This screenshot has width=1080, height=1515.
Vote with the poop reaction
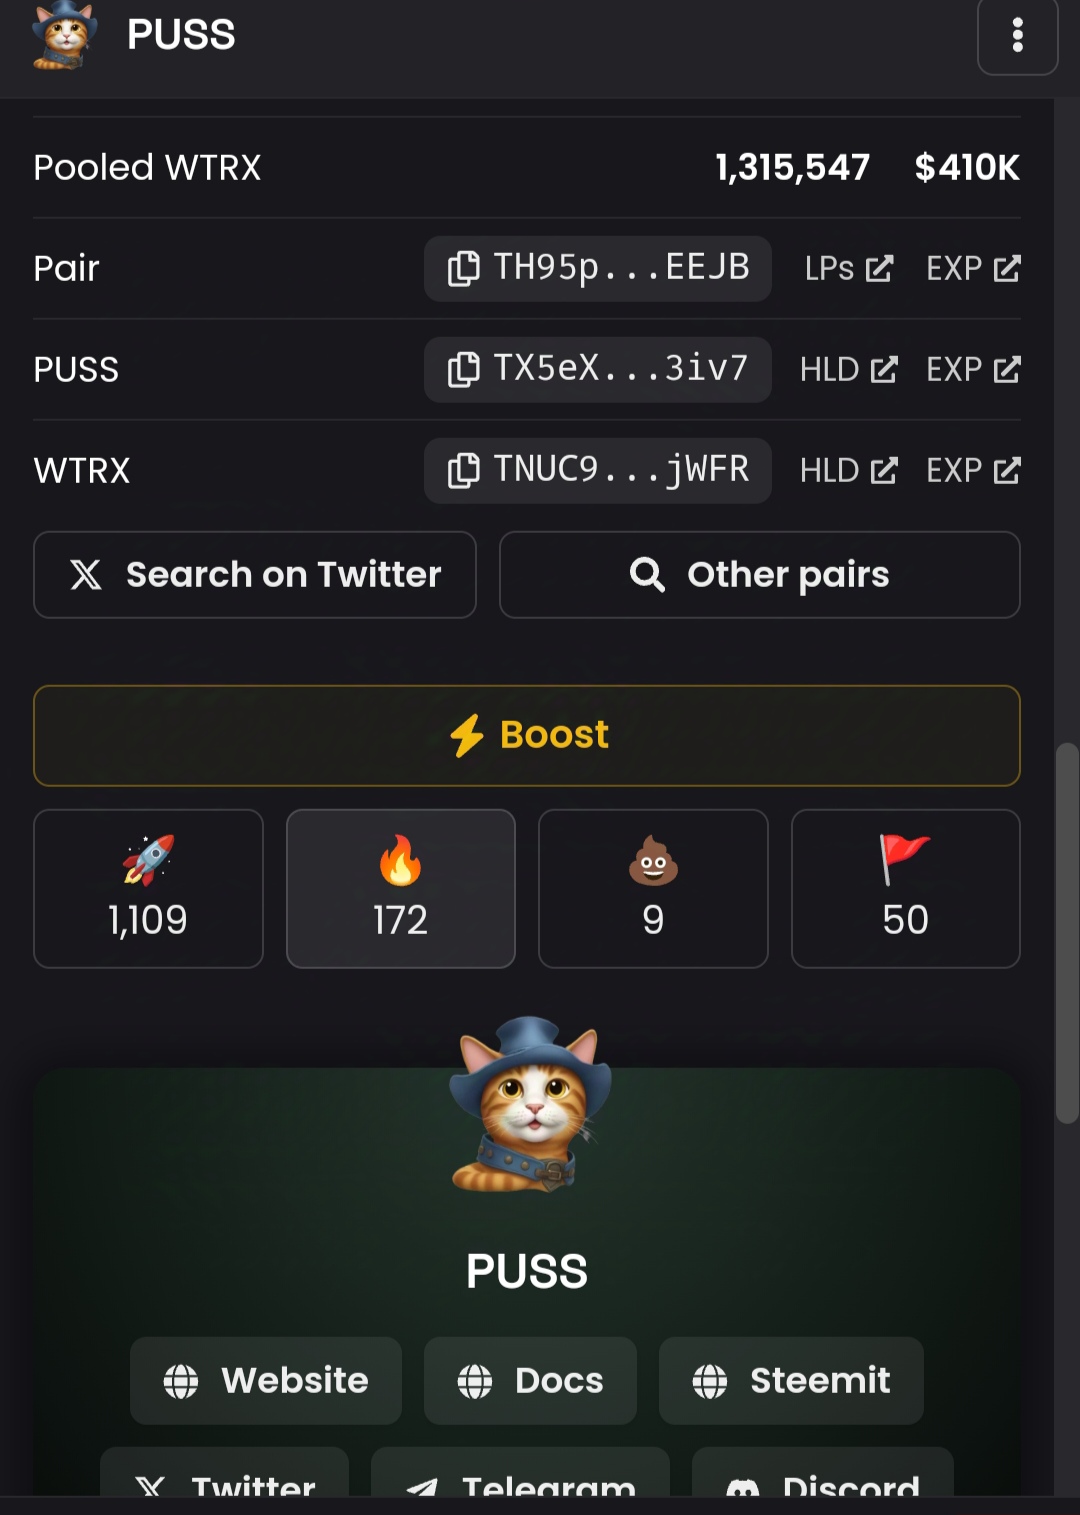tap(653, 888)
